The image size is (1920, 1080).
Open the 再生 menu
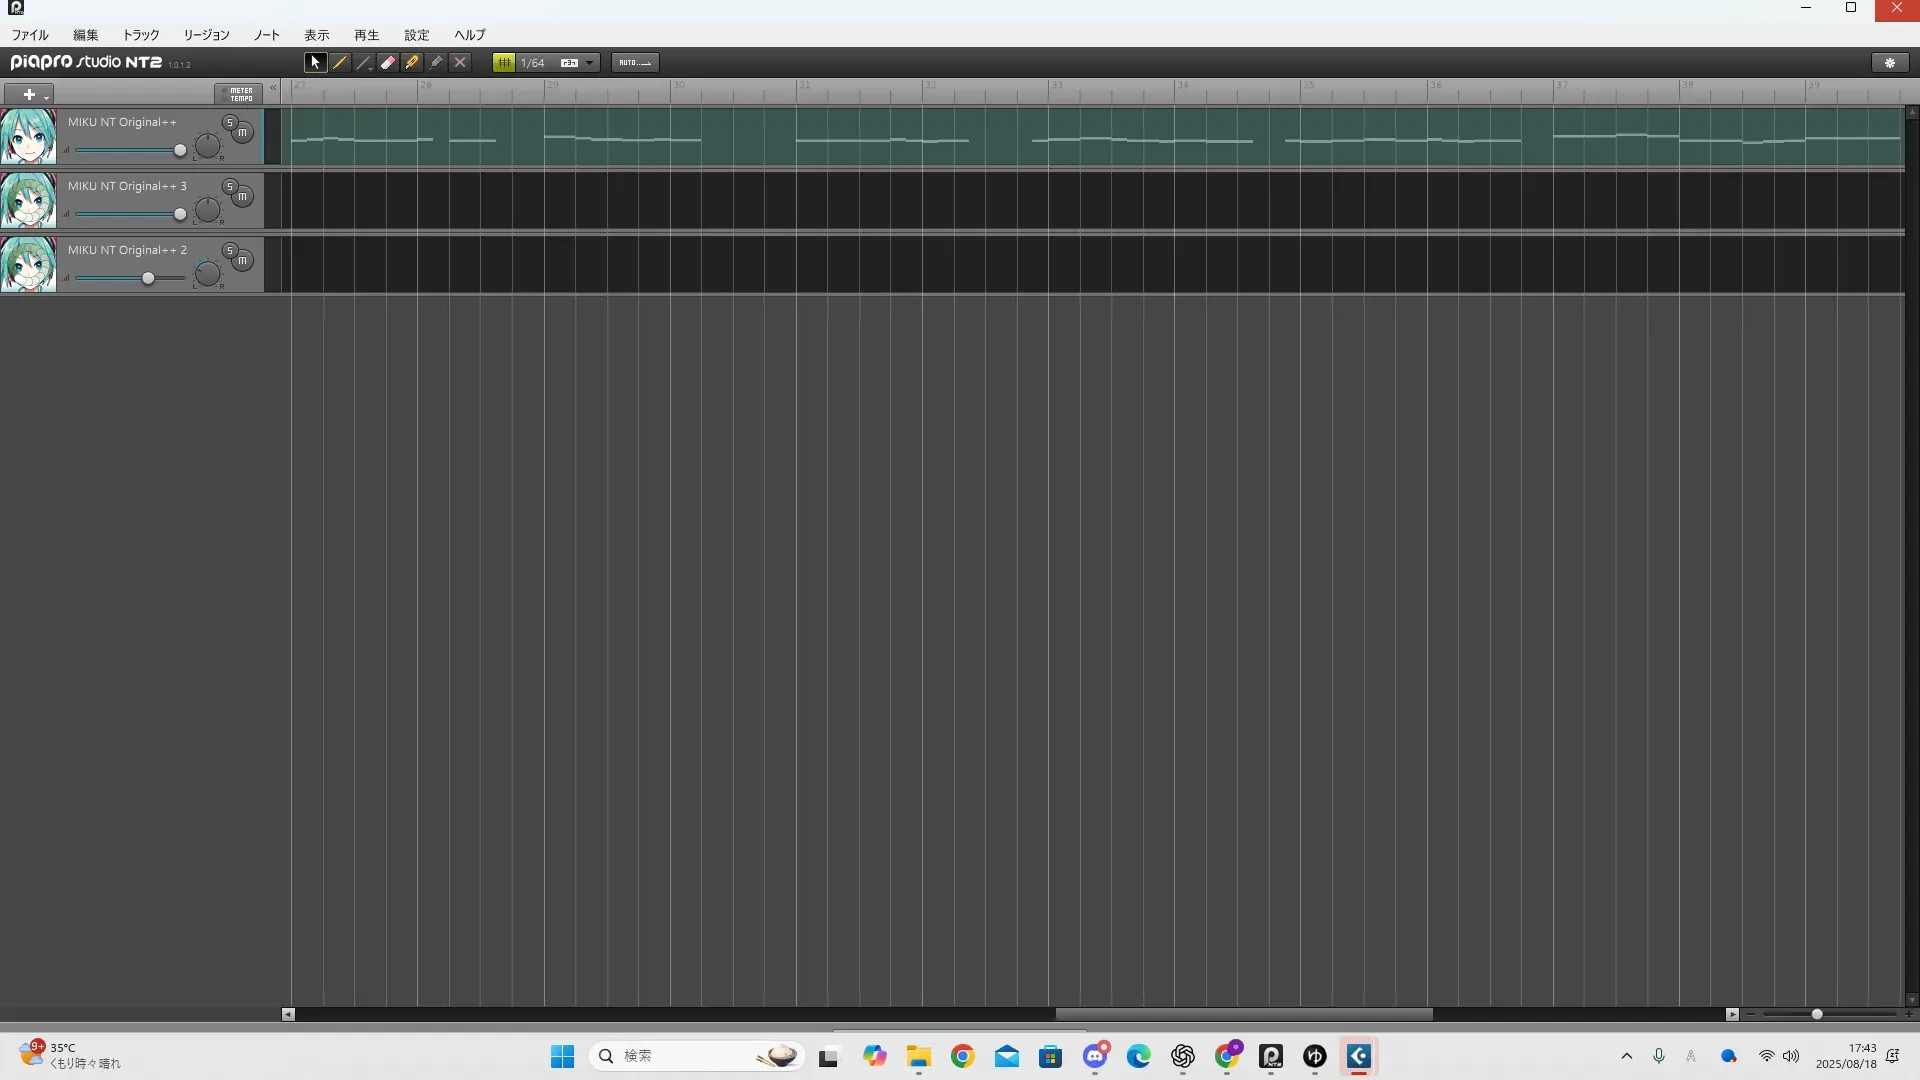(x=366, y=35)
